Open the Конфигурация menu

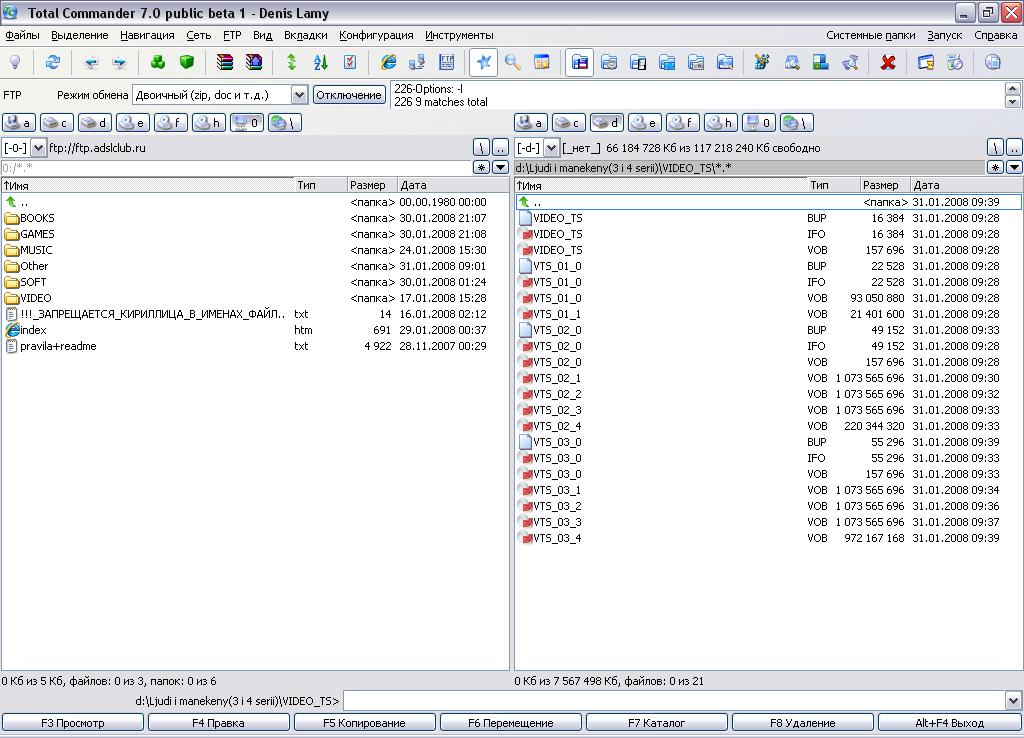coord(376,35)
